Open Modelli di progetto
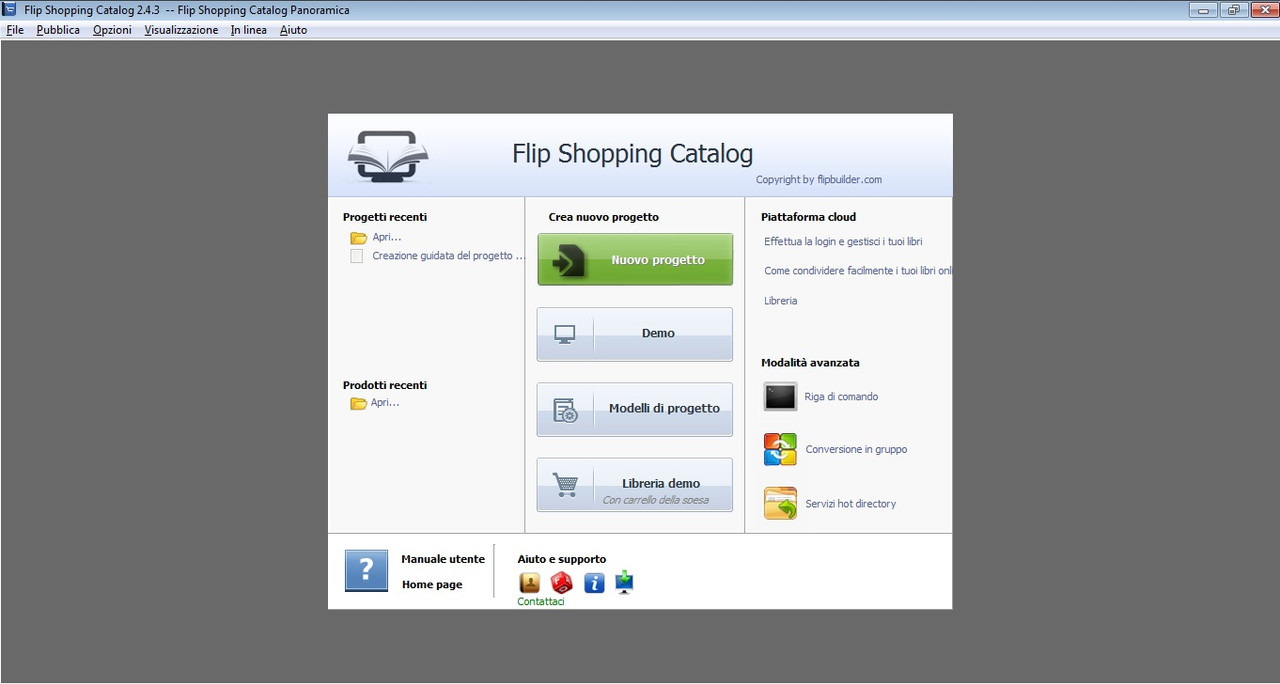The width and height of the screenshot is (1280, 684). tap(635, 408)
